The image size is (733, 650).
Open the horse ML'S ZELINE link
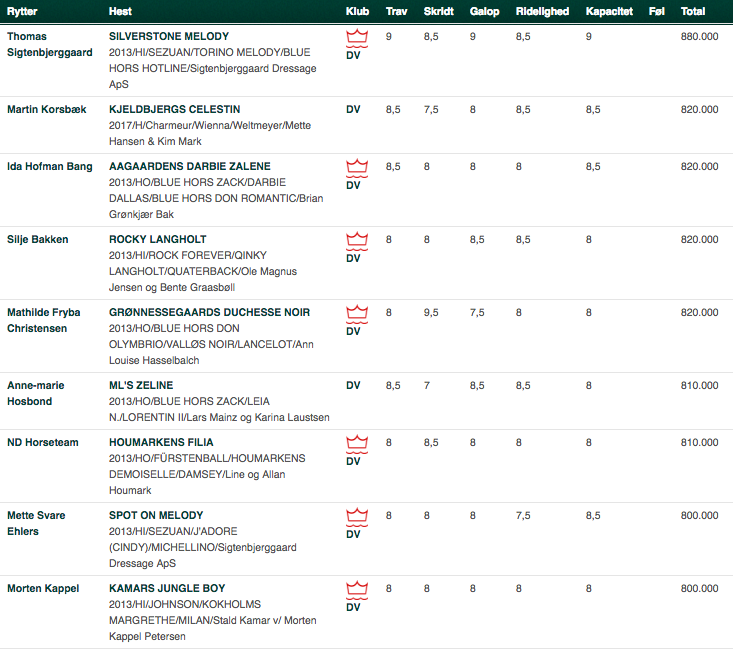click(x=141, y=385)
